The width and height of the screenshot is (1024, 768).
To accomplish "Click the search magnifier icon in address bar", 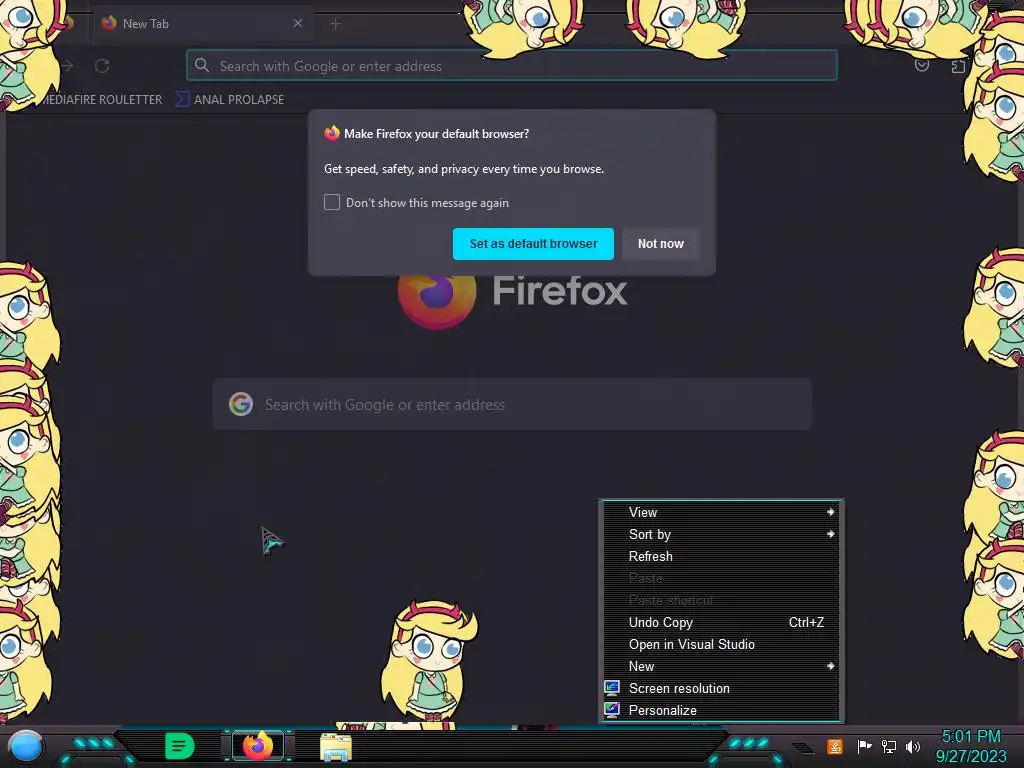I will [202, 65].
